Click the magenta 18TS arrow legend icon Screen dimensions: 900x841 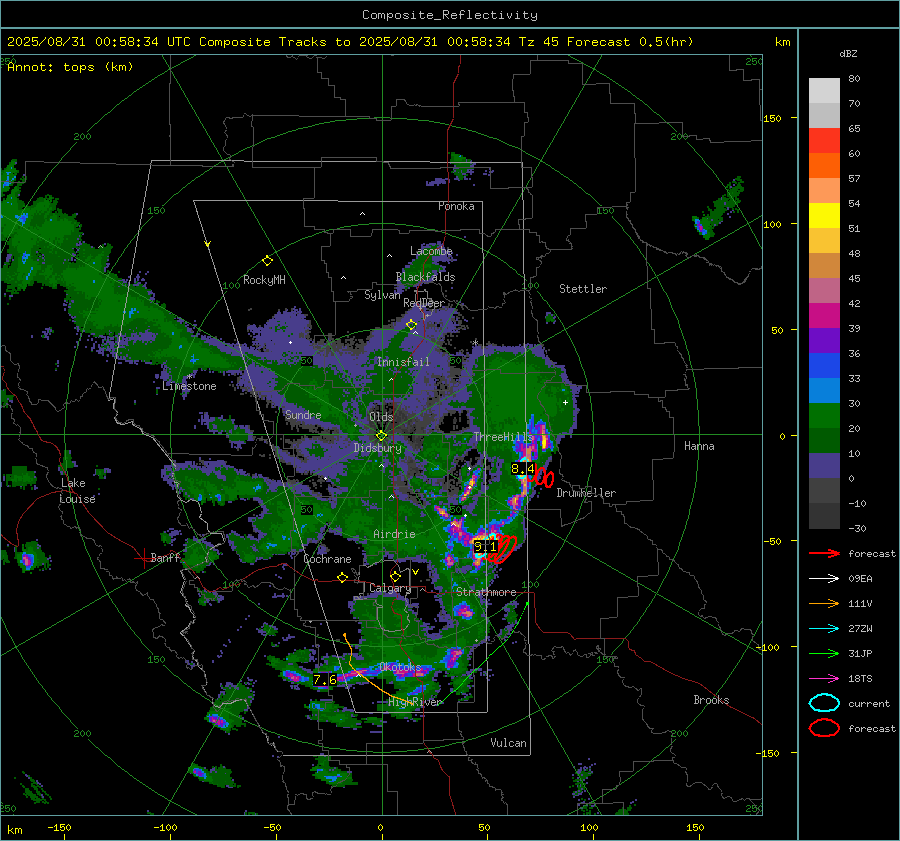click(824, 679)
